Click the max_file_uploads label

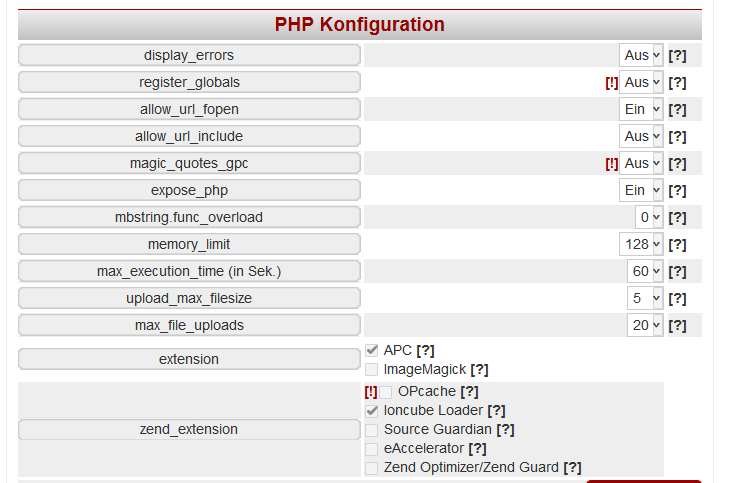(189, 326)
